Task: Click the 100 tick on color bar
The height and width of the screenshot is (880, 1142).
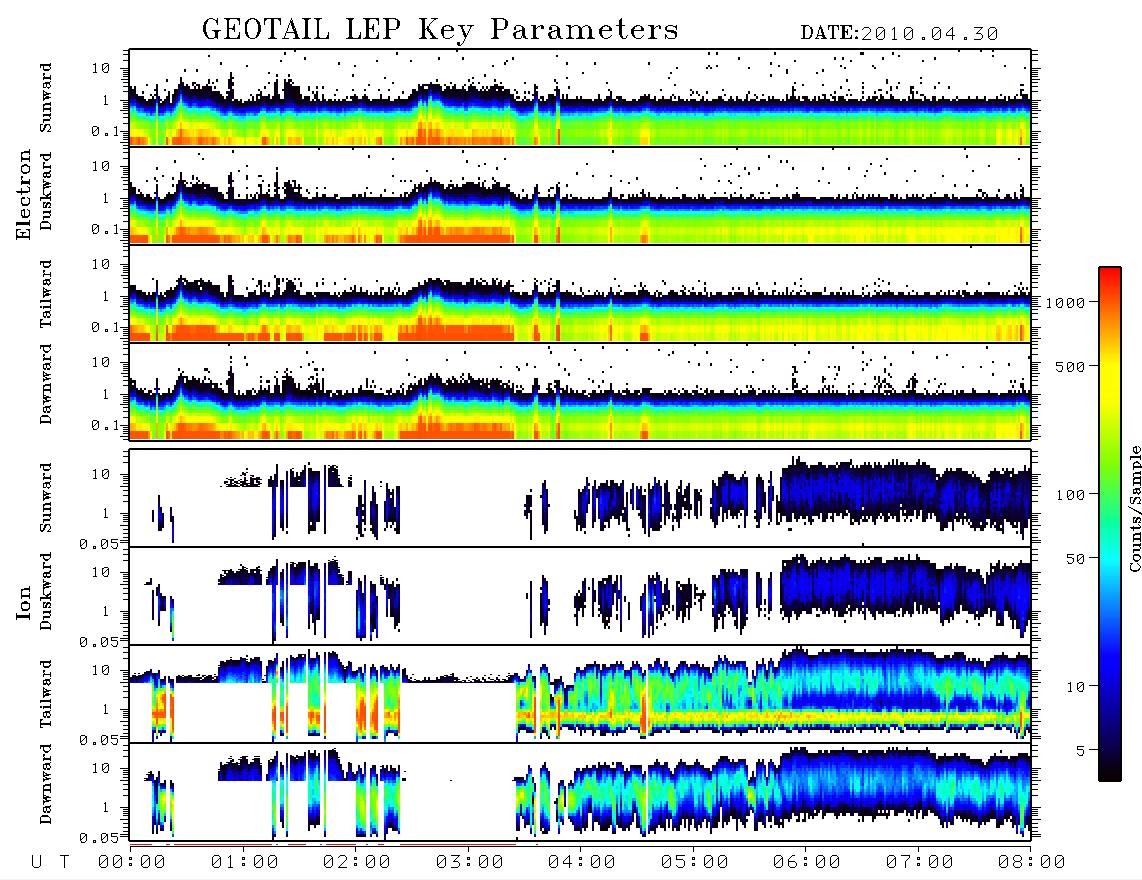Action: pos(1070,495)
